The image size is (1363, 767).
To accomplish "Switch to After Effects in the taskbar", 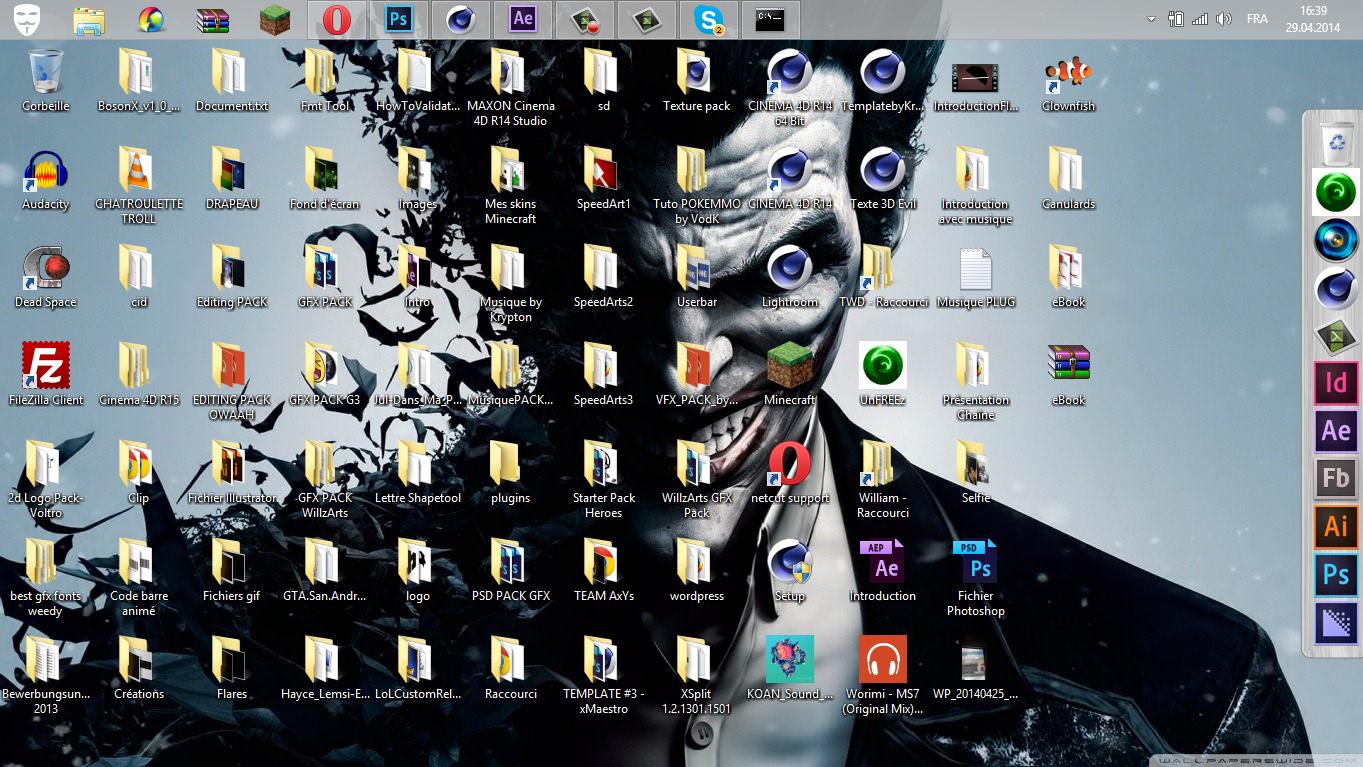I will (x=523, y=19).
